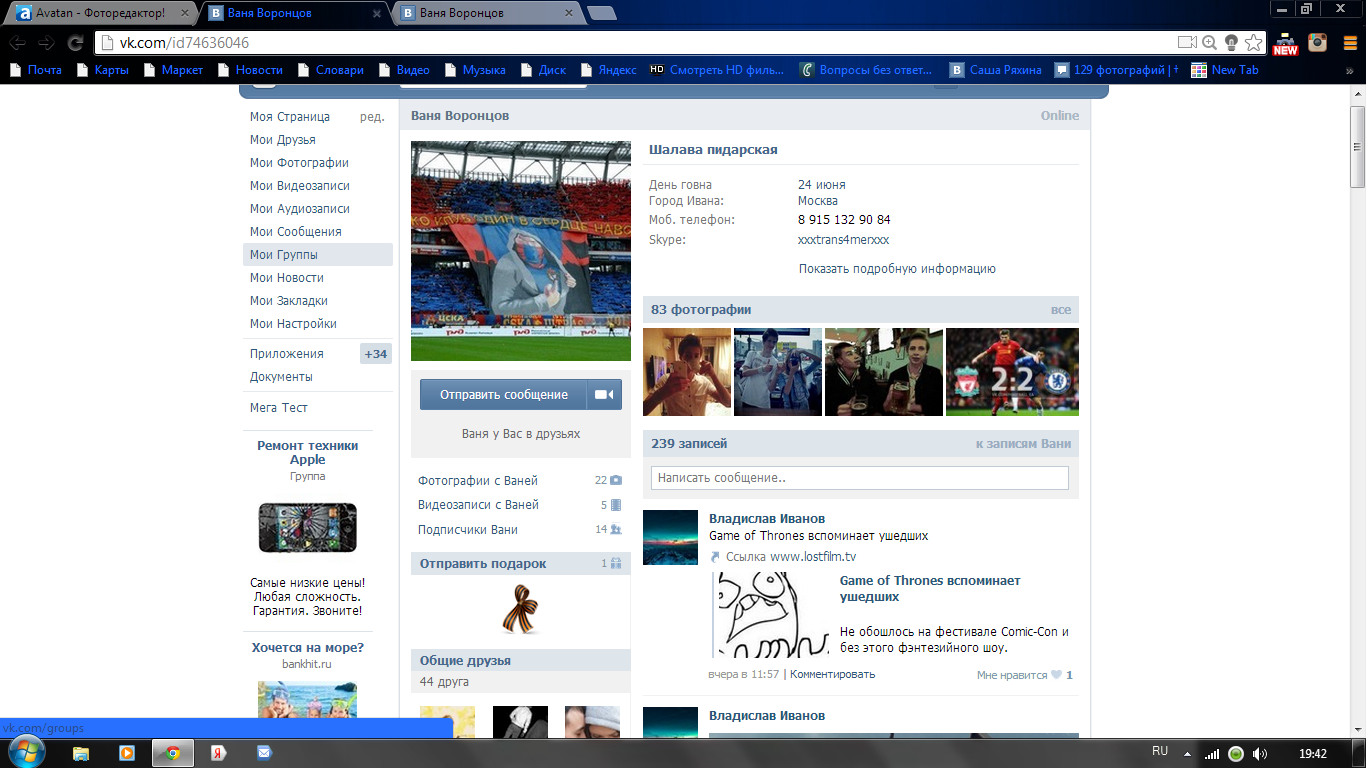
Task: Bookmark page with star icon
Action: coord(1253,43)
